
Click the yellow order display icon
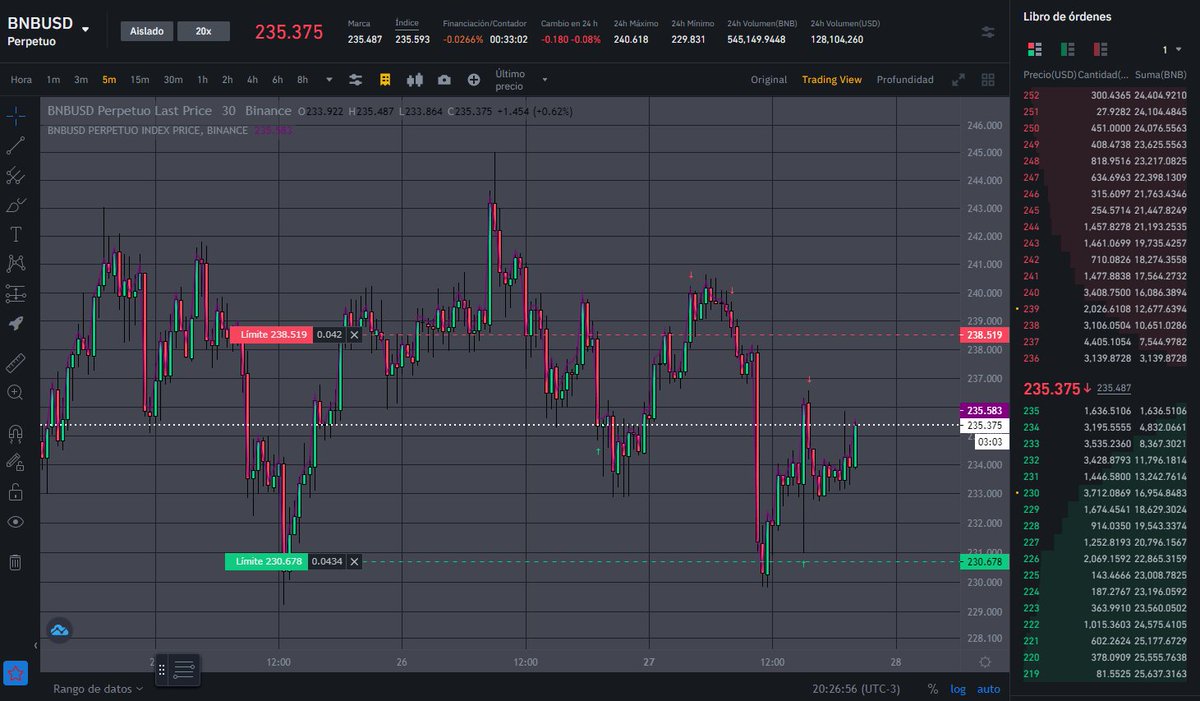click(x=385, y=79)
